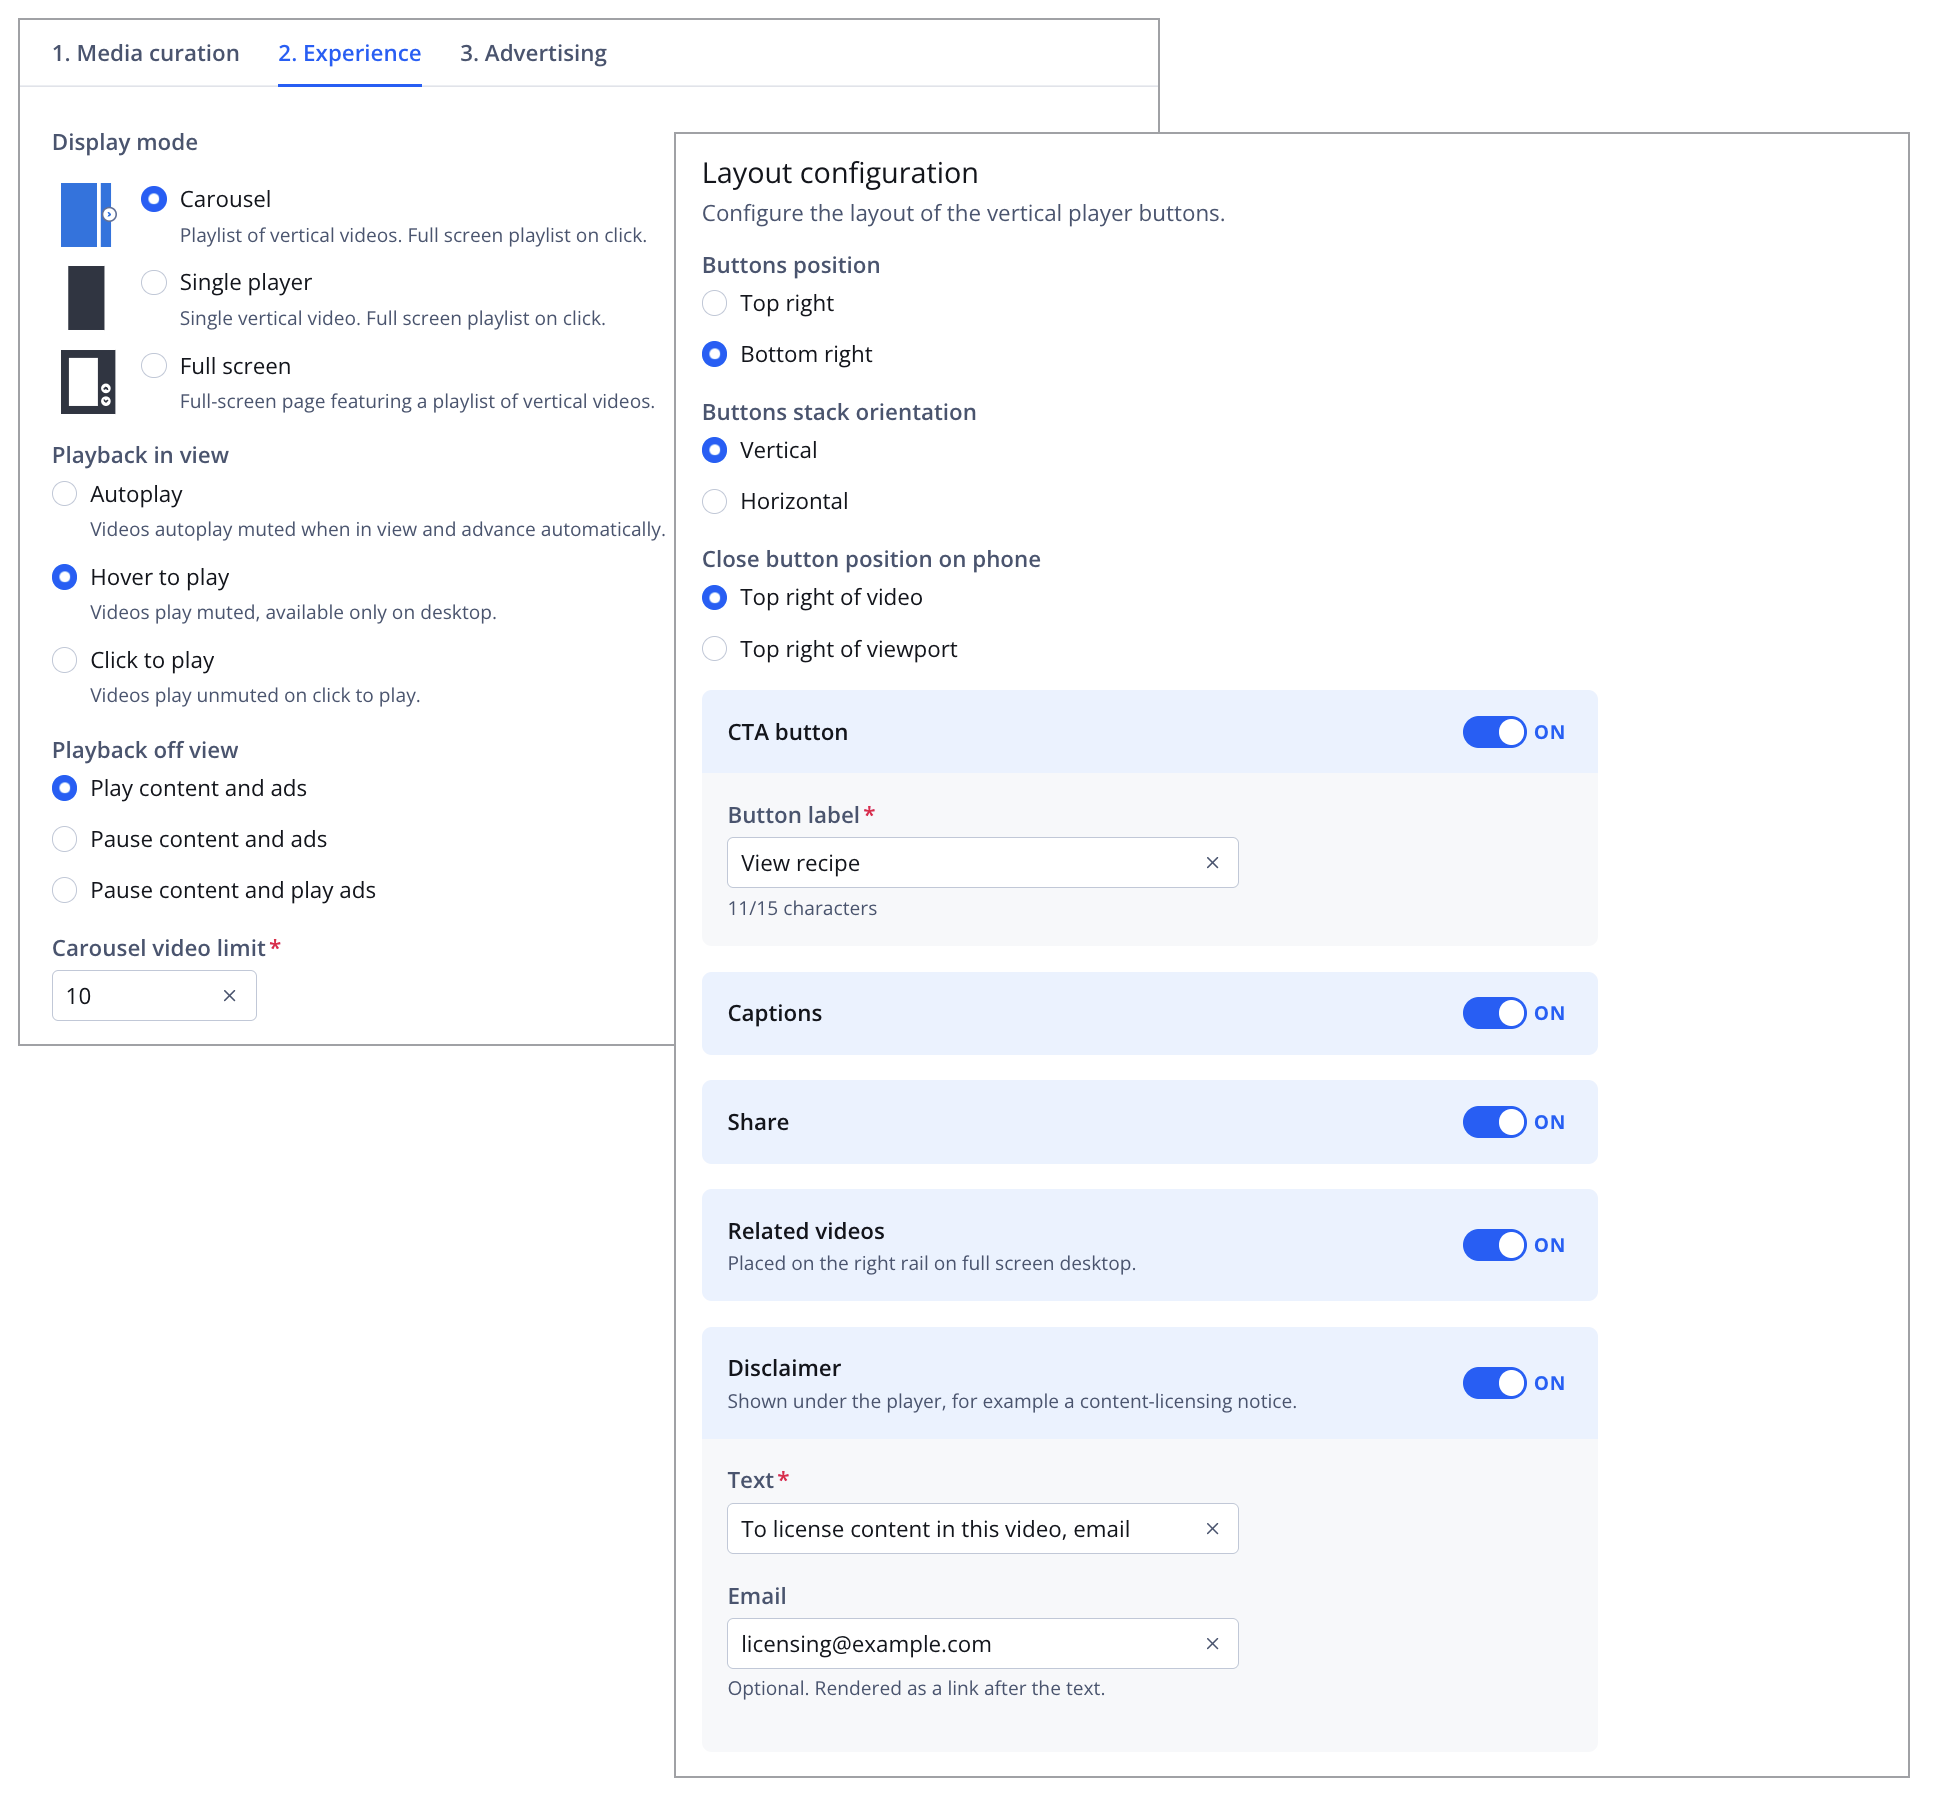Select the Experience tab
The height and width of the screenshot is (1810, 1946).
coord(350,53)
